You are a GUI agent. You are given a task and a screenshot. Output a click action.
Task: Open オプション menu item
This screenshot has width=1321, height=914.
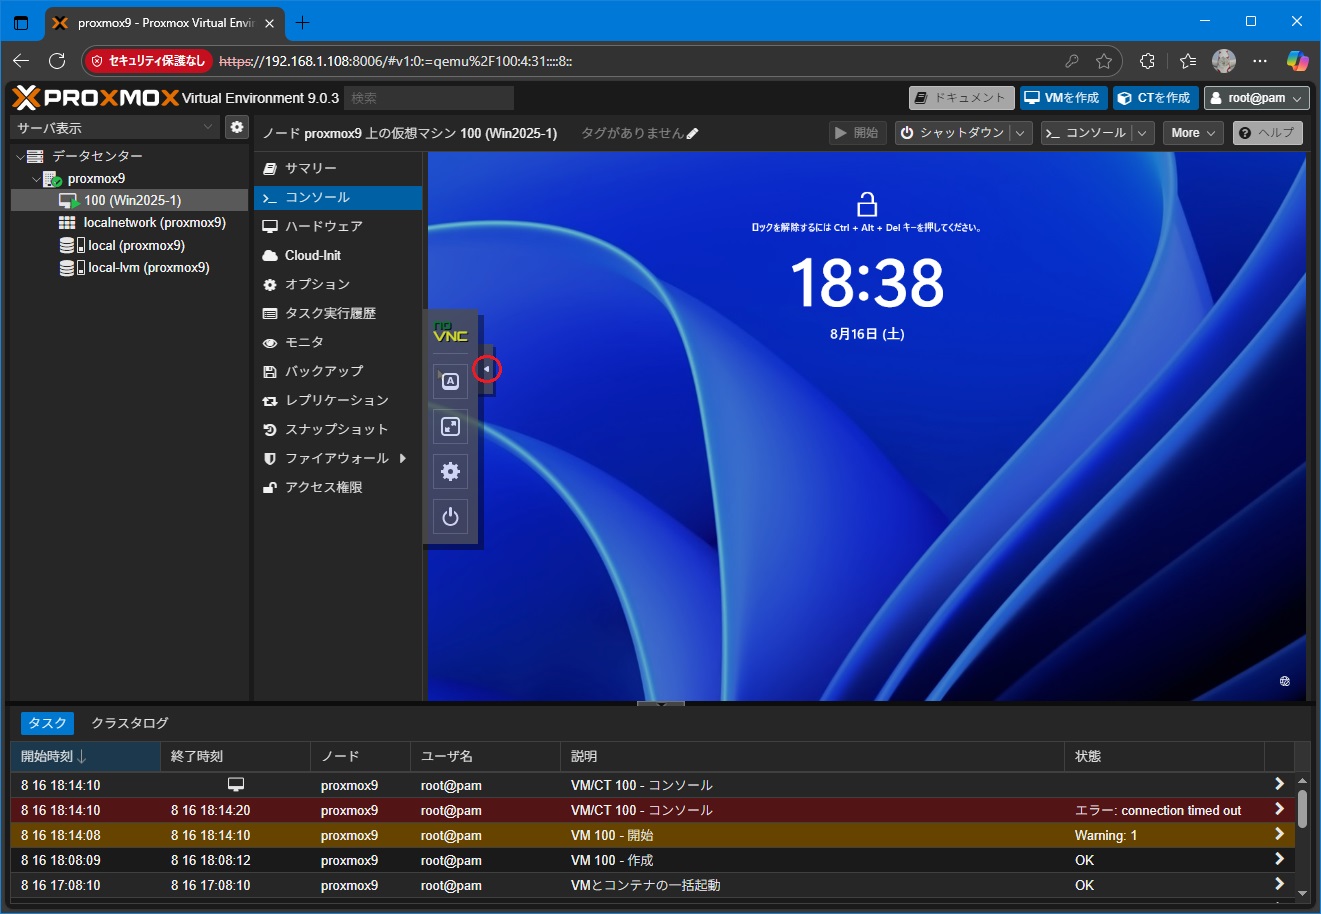click(x=338, y=284)
